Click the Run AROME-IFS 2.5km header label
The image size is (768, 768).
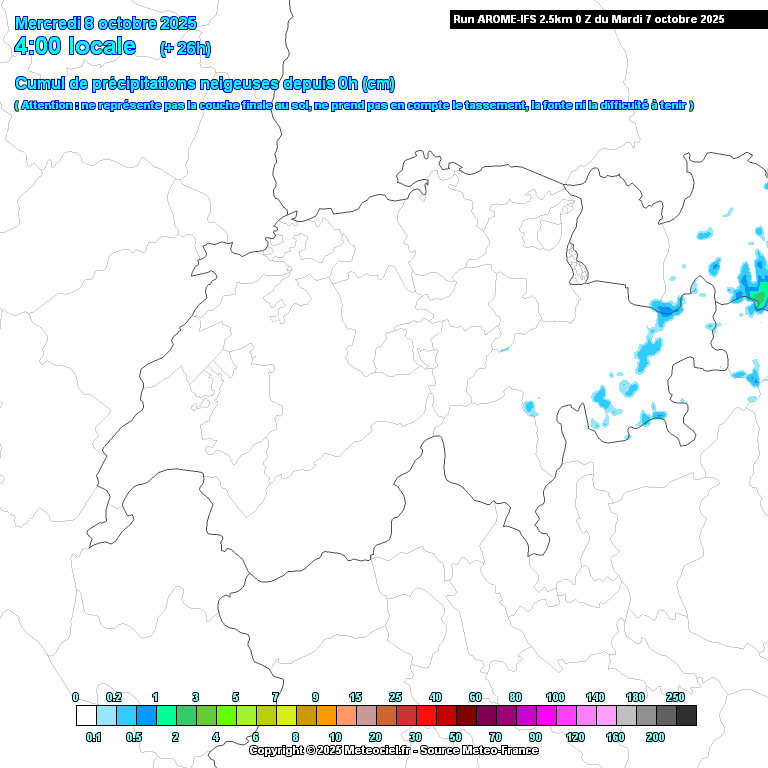click(x=588, y=19)
